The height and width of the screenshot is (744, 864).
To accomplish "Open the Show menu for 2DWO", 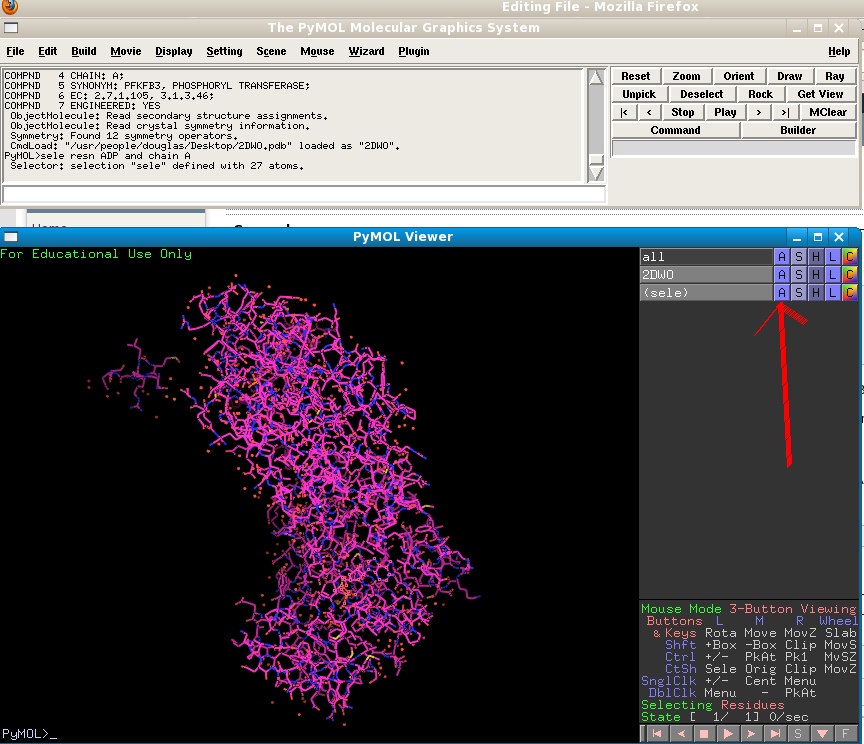I will pos(798,274).
